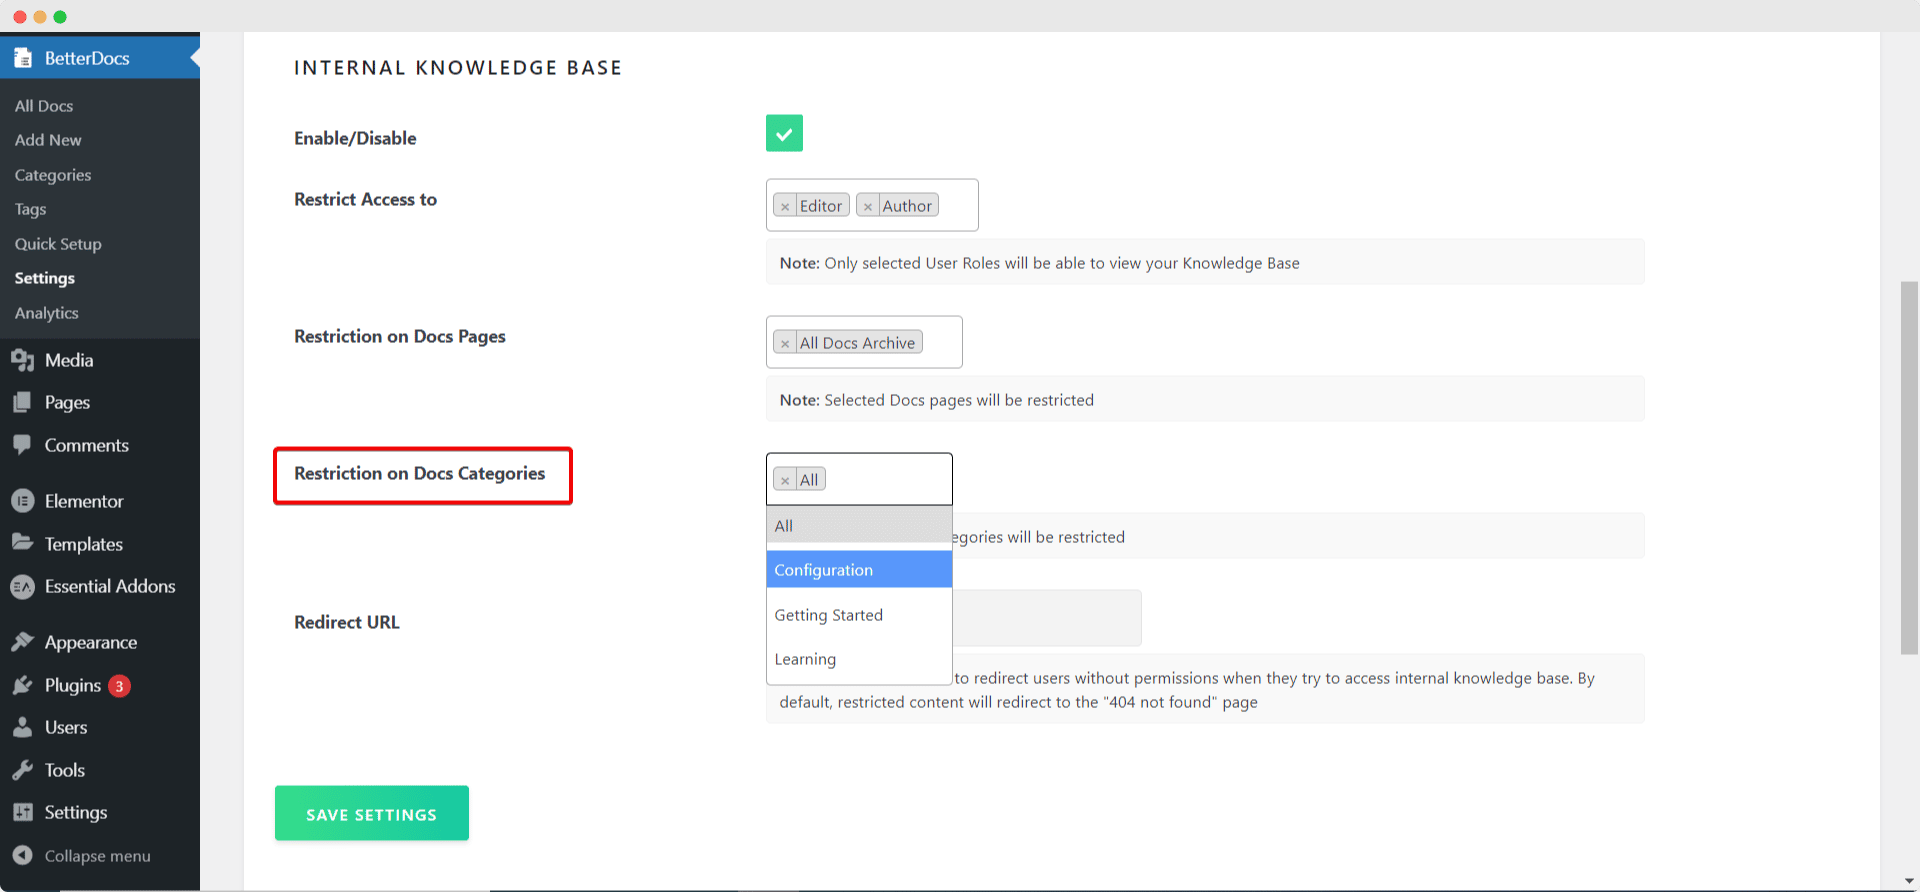Remove the All Docs Archive tag
Screen dimensions: 1920x892
coord(785,343)
